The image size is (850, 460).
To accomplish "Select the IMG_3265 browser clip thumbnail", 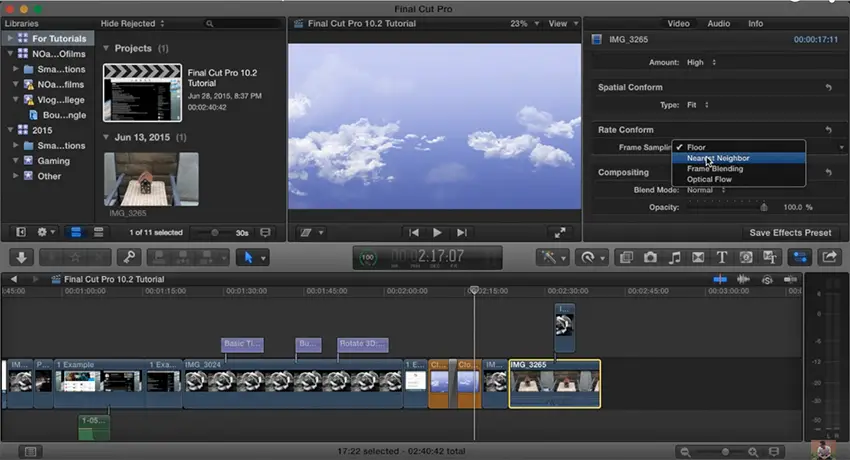I will click(x=151, y=179).
